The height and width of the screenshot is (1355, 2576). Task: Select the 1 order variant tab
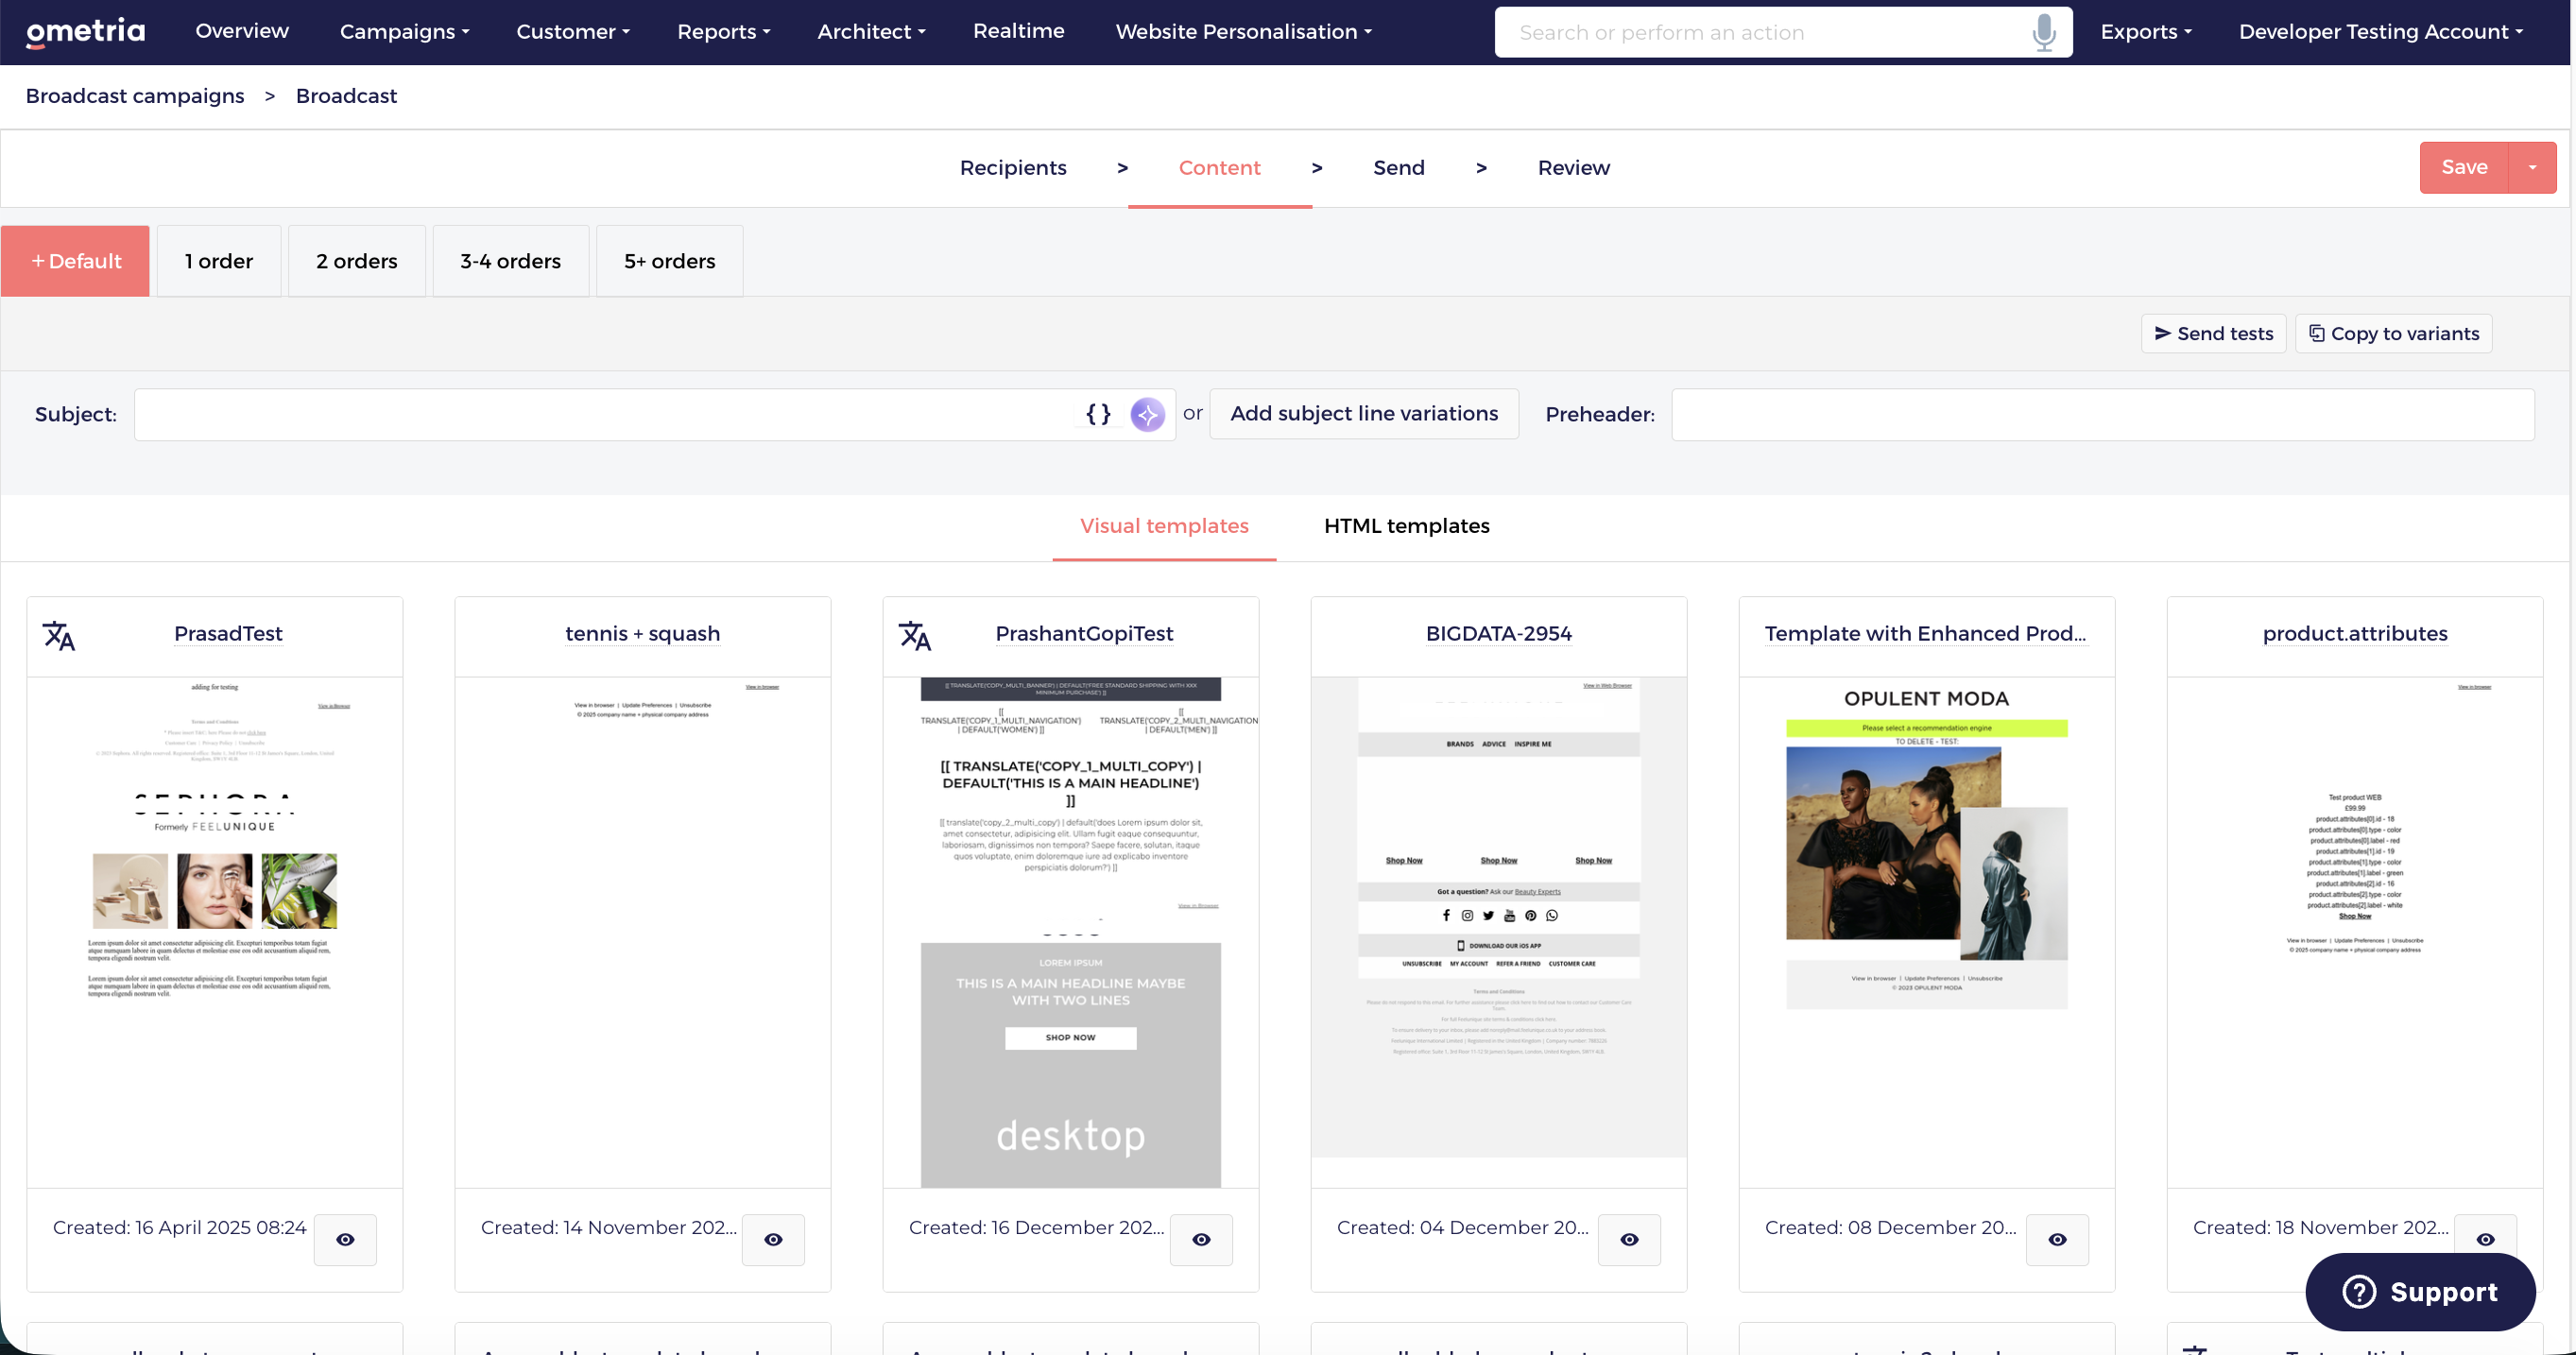pos(219,261)
